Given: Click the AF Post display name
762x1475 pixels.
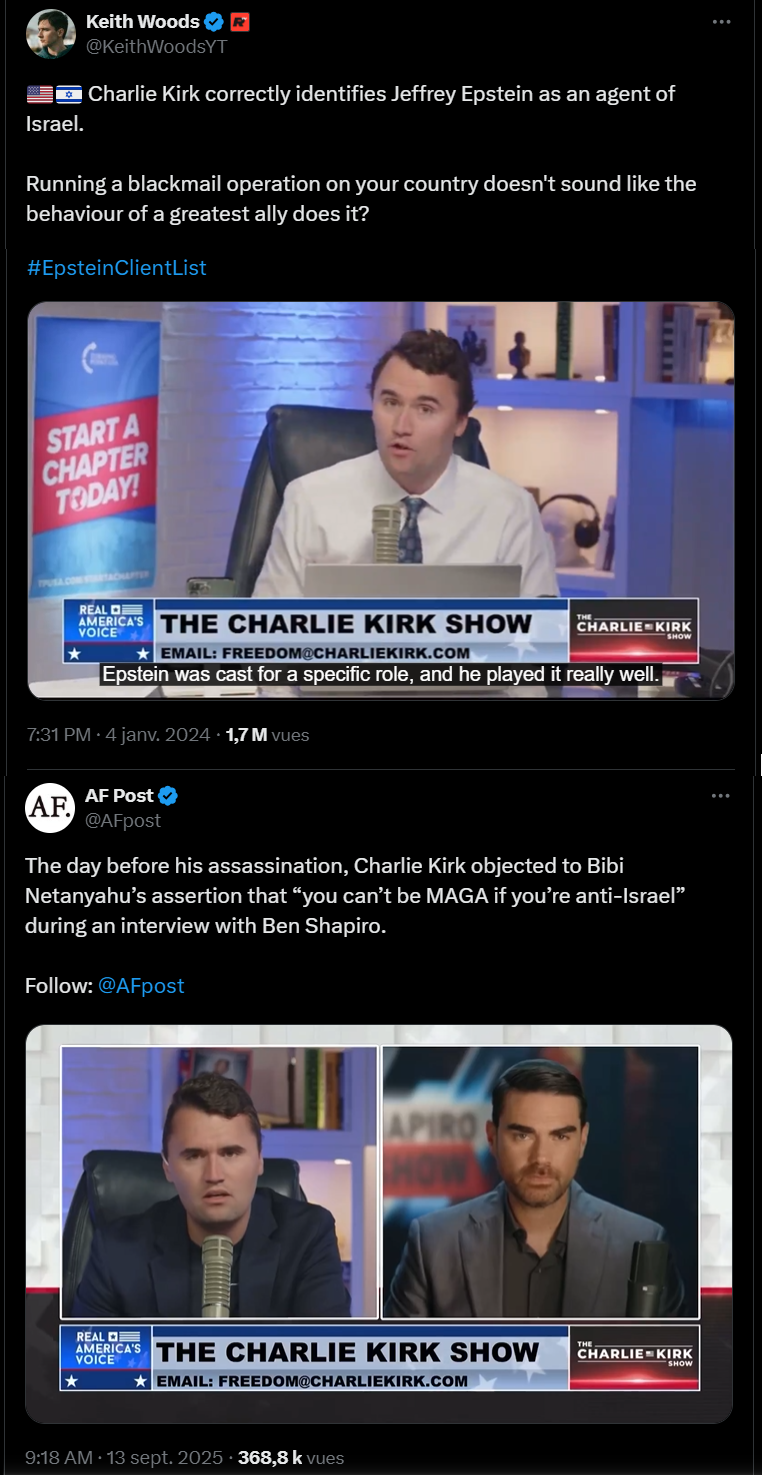Looking at the screenshot, I should coord(120,796).
